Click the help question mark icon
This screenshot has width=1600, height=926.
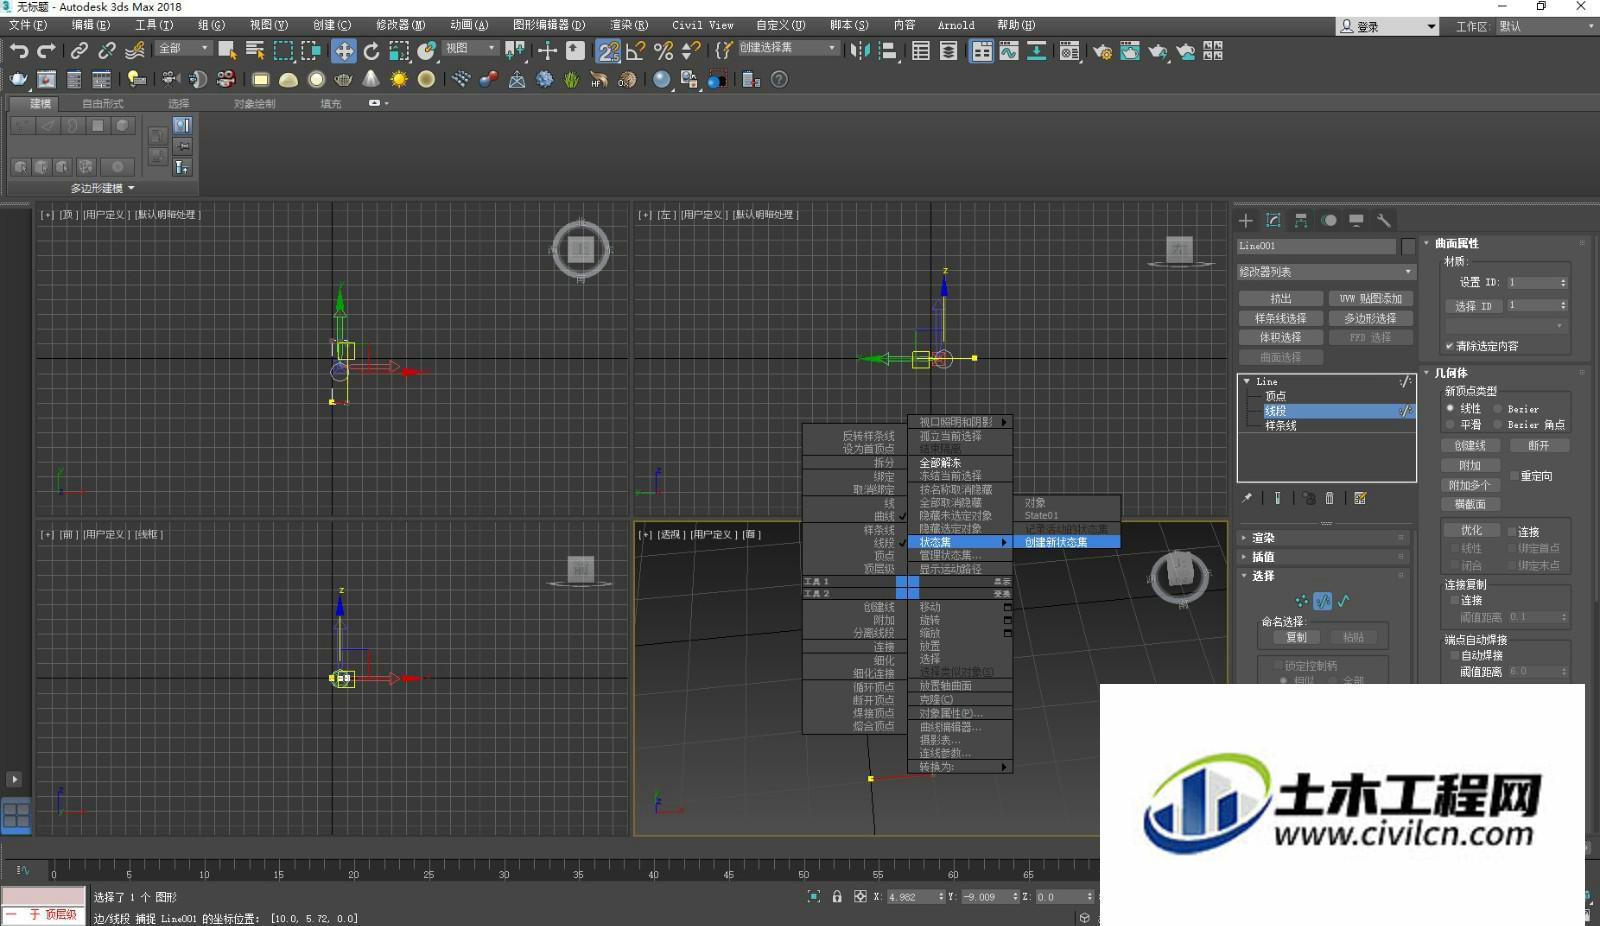[780, 79]
